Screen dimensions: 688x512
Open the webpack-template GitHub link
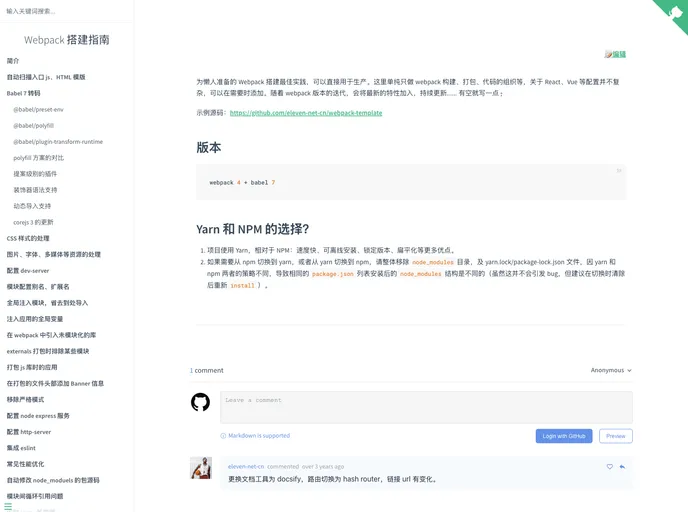(x=306, y=113)
